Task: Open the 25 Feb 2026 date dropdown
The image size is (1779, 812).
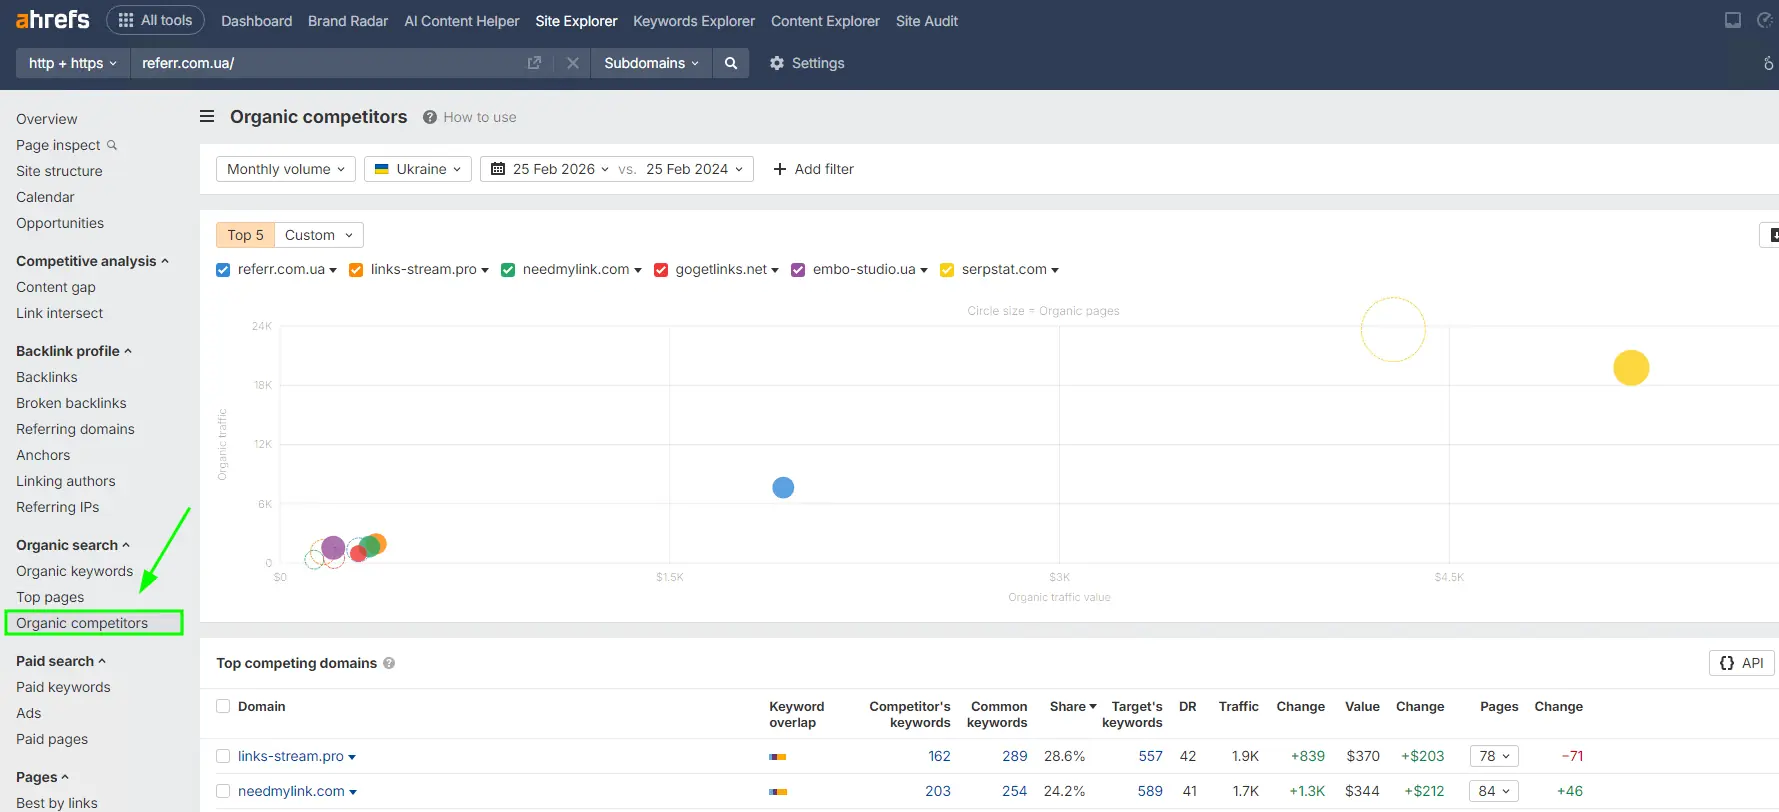Action: pos(551,169)
